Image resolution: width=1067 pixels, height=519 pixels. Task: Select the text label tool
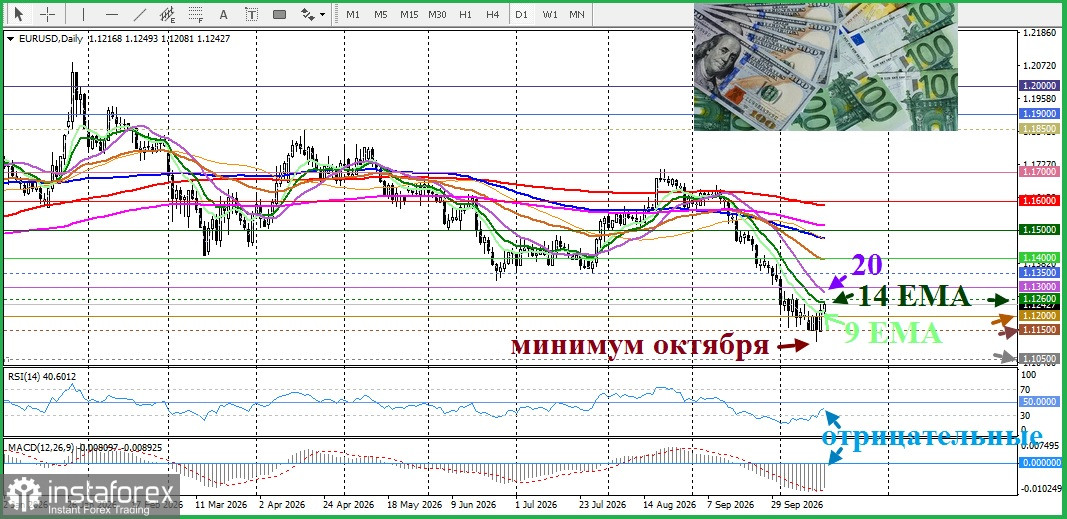[x=252, y=14]
